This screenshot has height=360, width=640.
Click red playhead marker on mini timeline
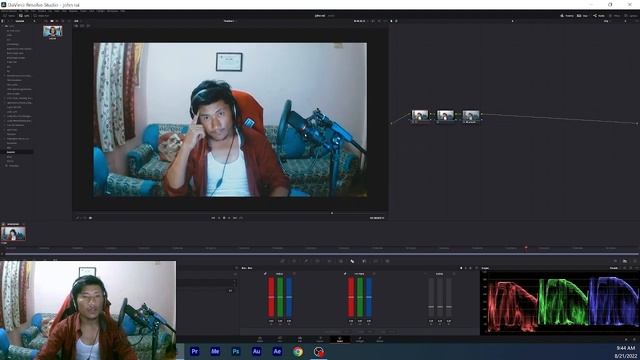point(526,247)
